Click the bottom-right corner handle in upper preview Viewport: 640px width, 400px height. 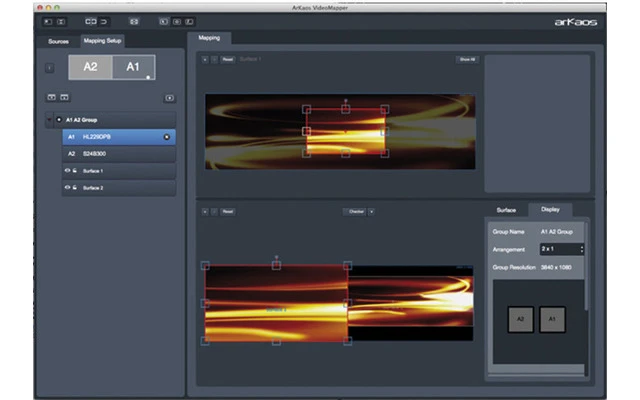tap(384, 153)
